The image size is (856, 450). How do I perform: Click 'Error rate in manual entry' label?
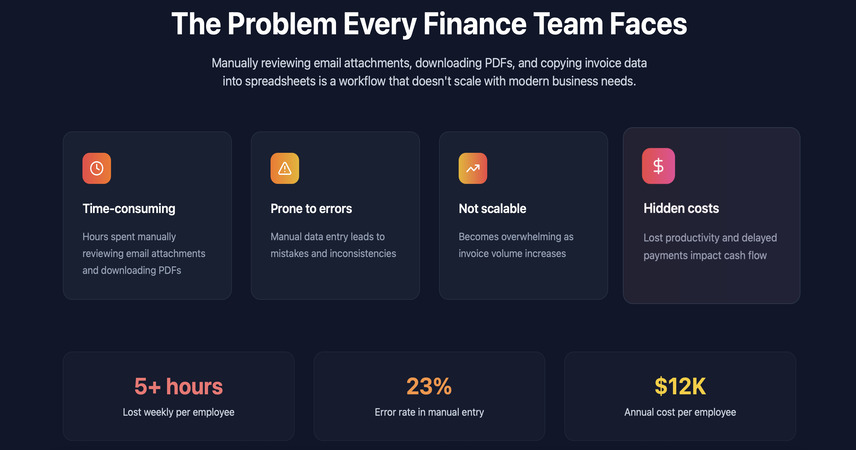[429, 412]
